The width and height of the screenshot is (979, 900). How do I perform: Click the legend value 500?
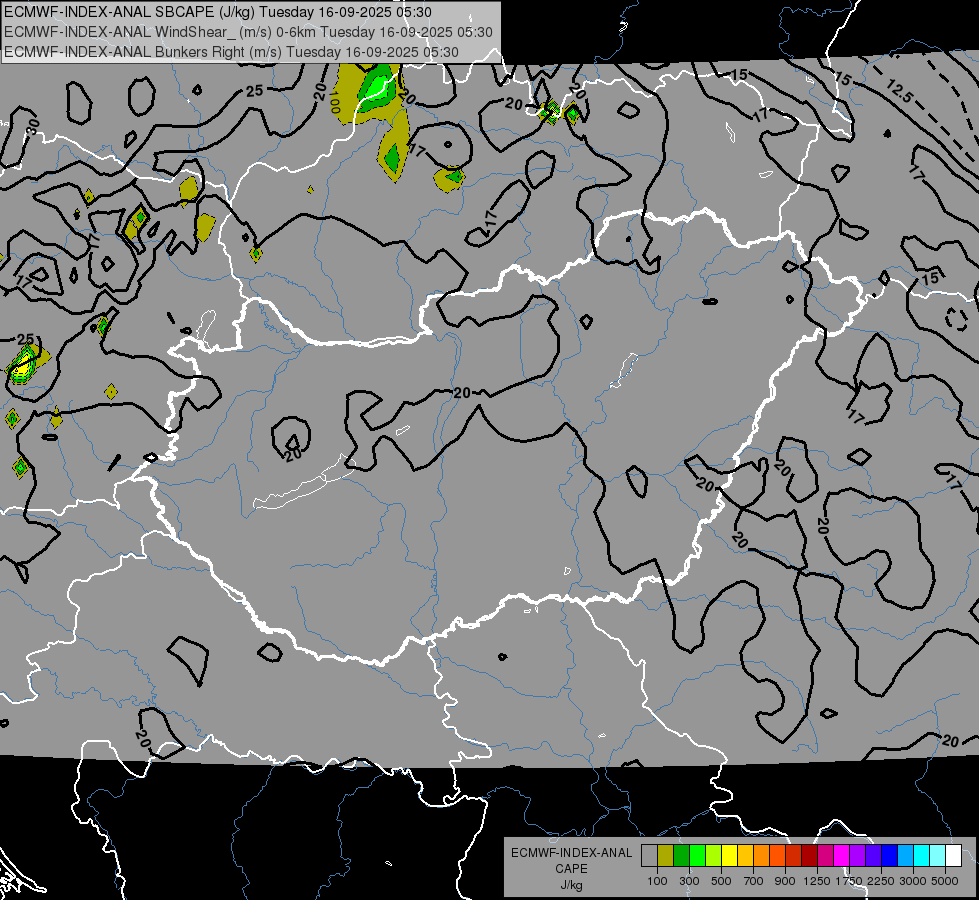click(x=721, y=881)
